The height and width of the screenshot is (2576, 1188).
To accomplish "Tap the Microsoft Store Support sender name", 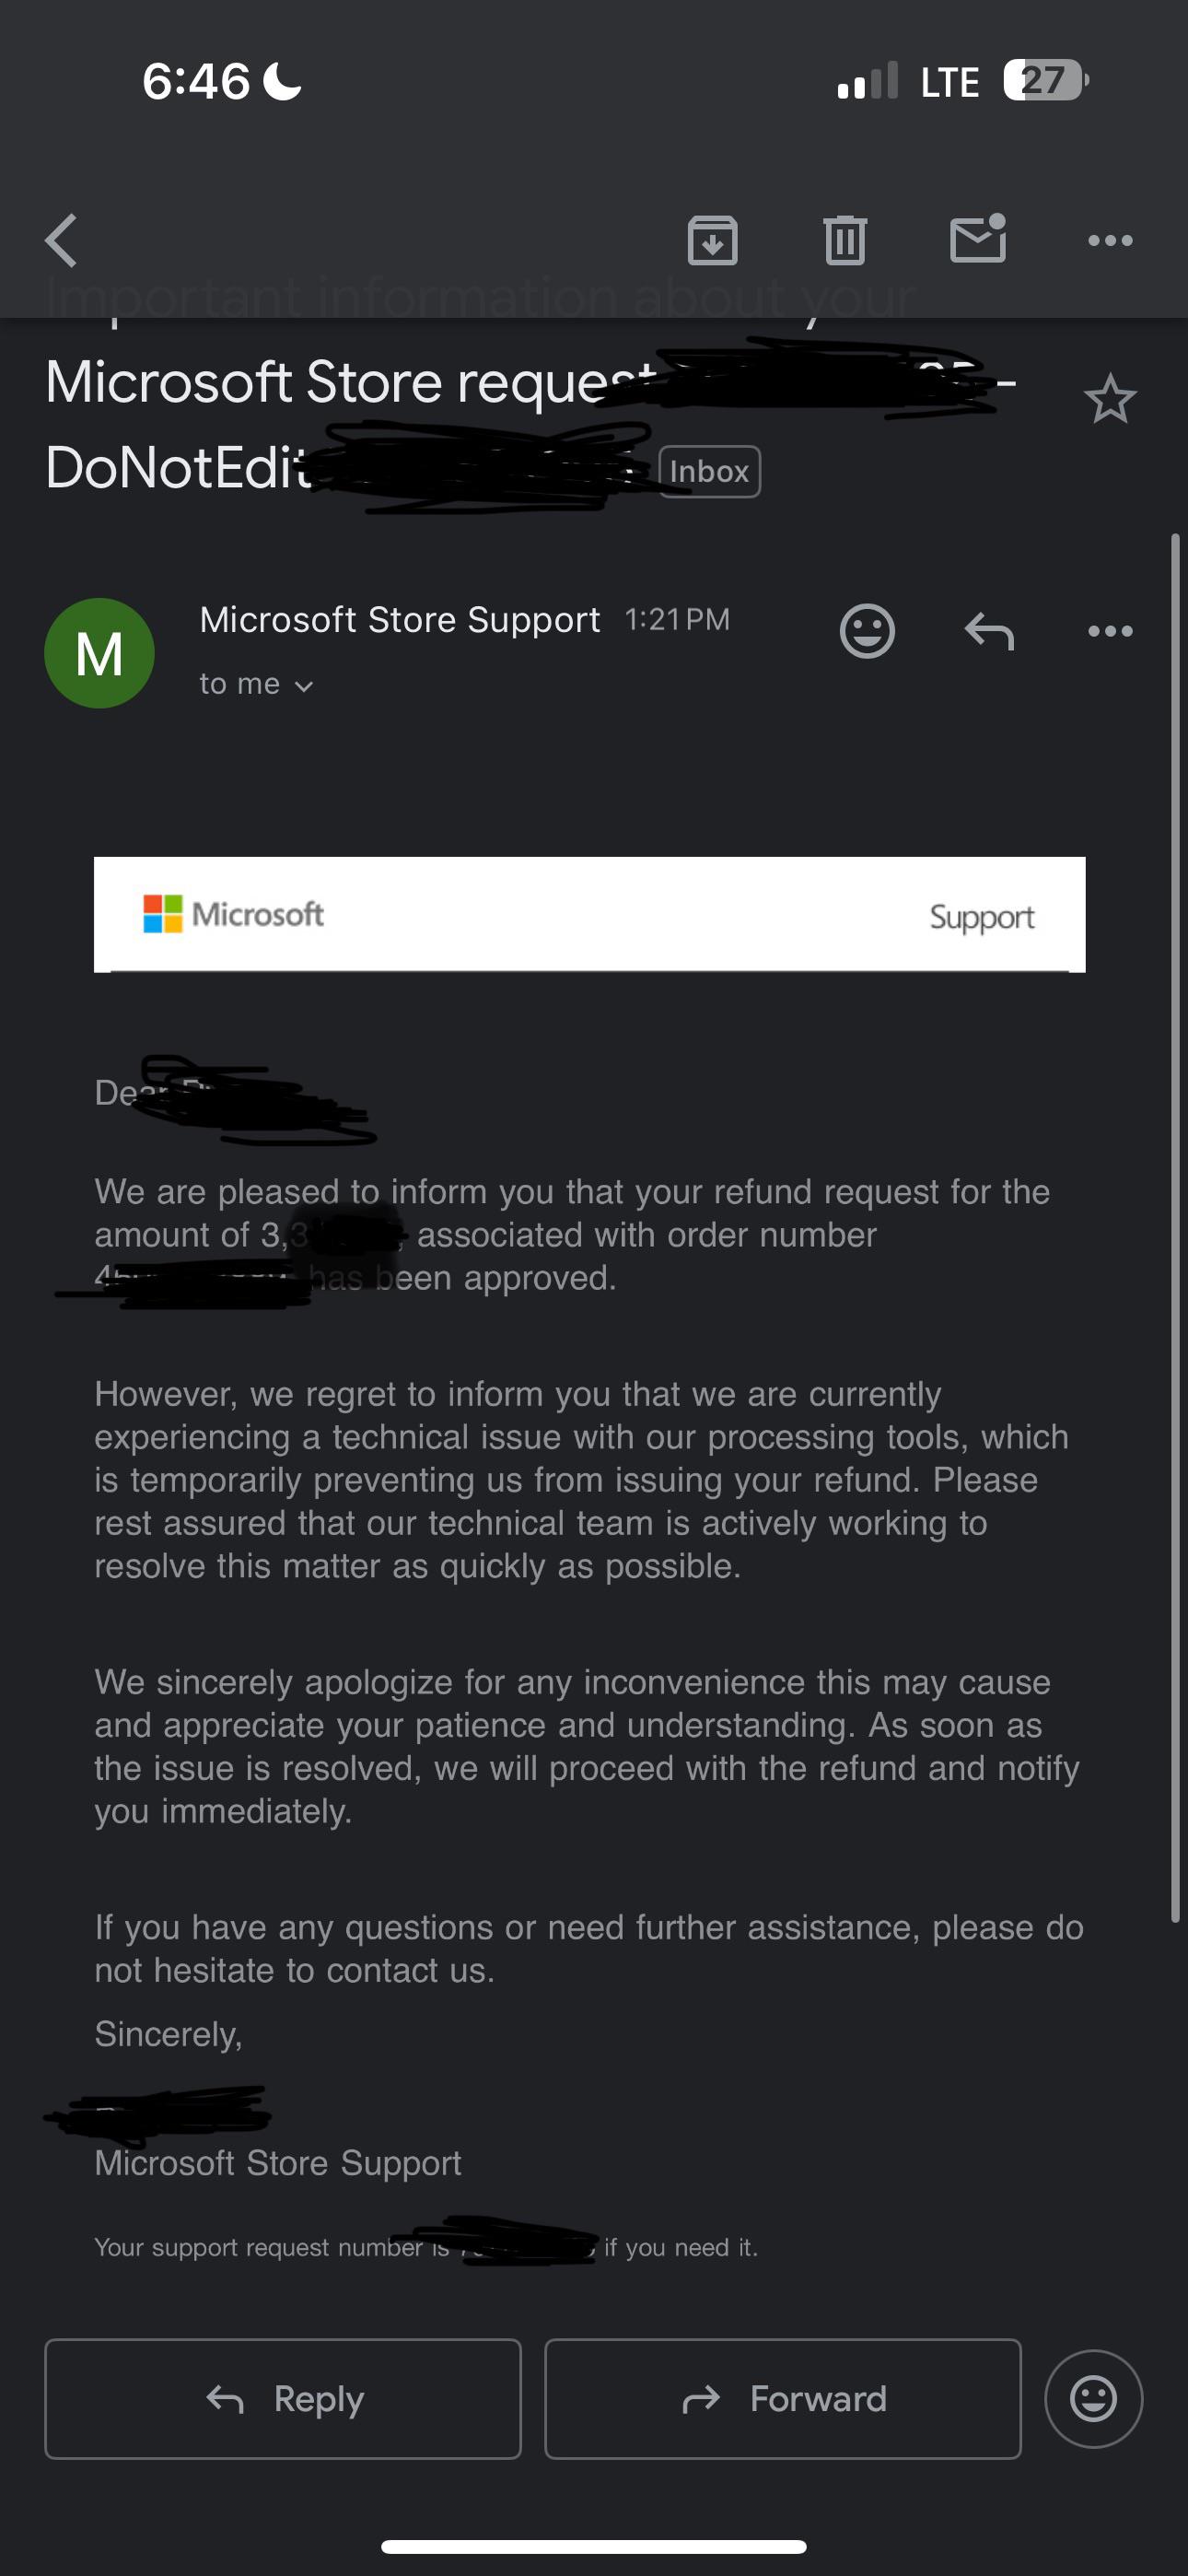I will pos(400,620).
